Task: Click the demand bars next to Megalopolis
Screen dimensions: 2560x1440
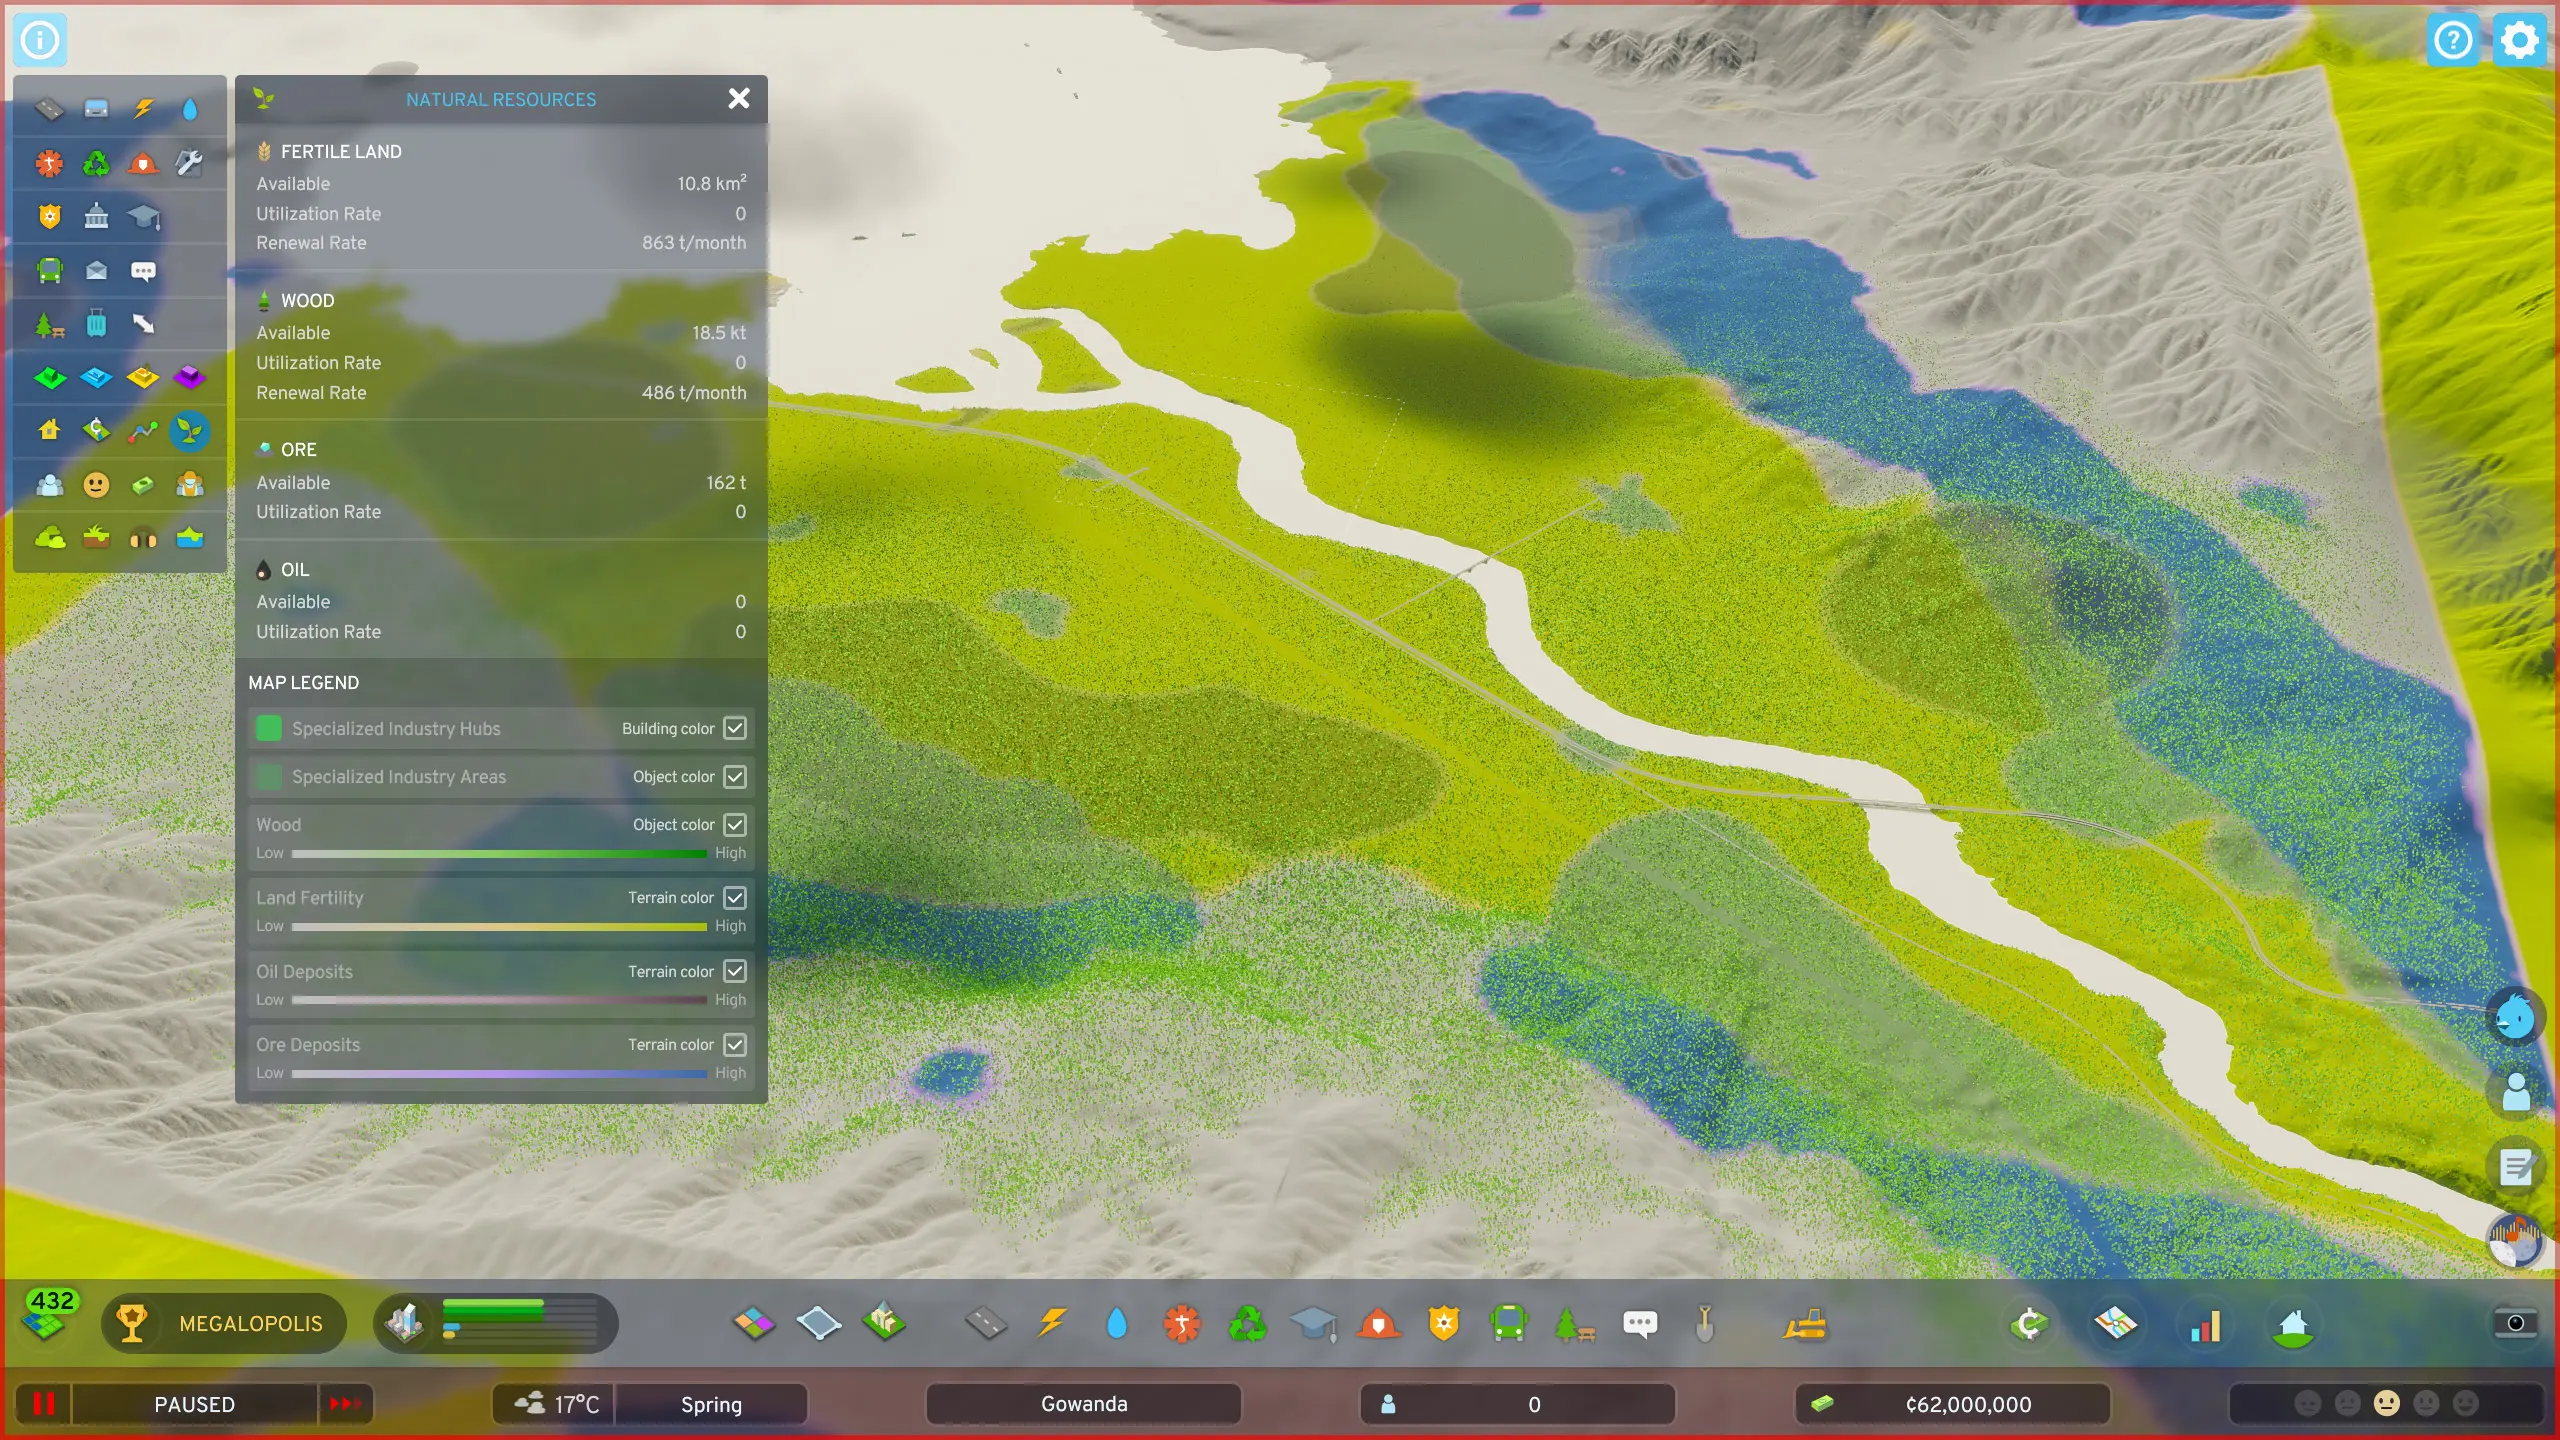Action: tap(496, 1324)
